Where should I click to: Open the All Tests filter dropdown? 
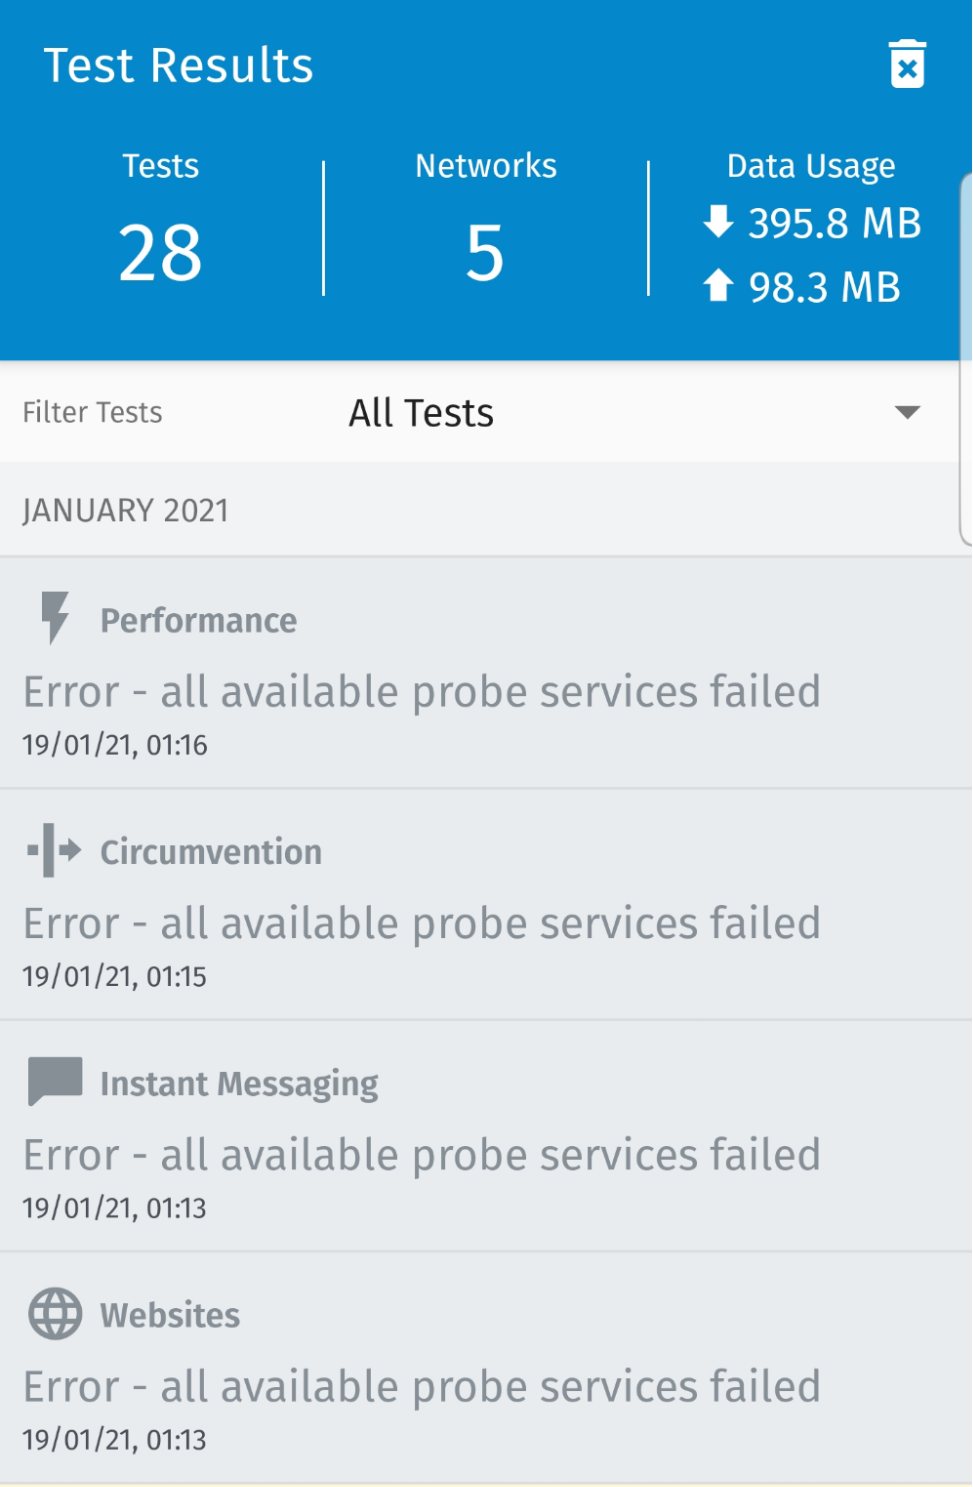pyautogui.click(x=421, y=413)
